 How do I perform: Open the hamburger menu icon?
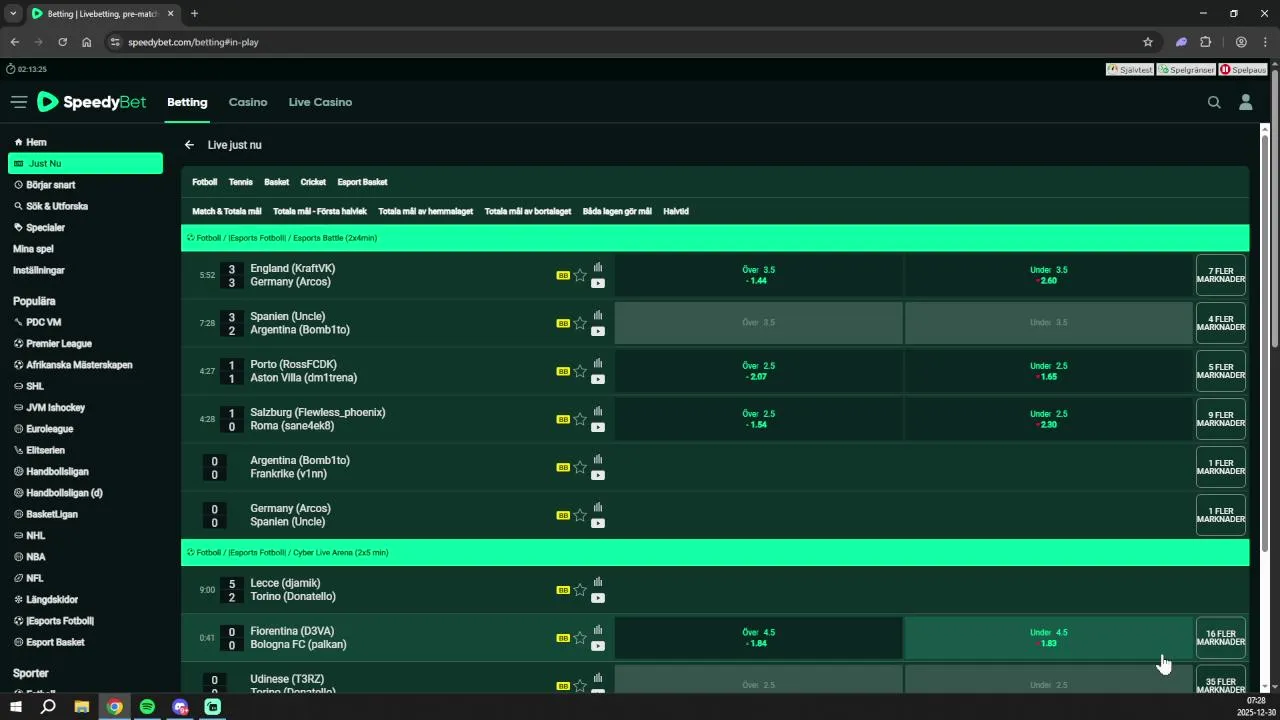click(x=19, y=102)
